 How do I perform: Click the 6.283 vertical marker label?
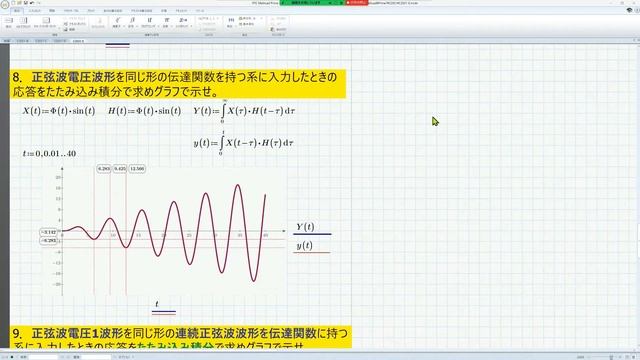coord(104,169)
